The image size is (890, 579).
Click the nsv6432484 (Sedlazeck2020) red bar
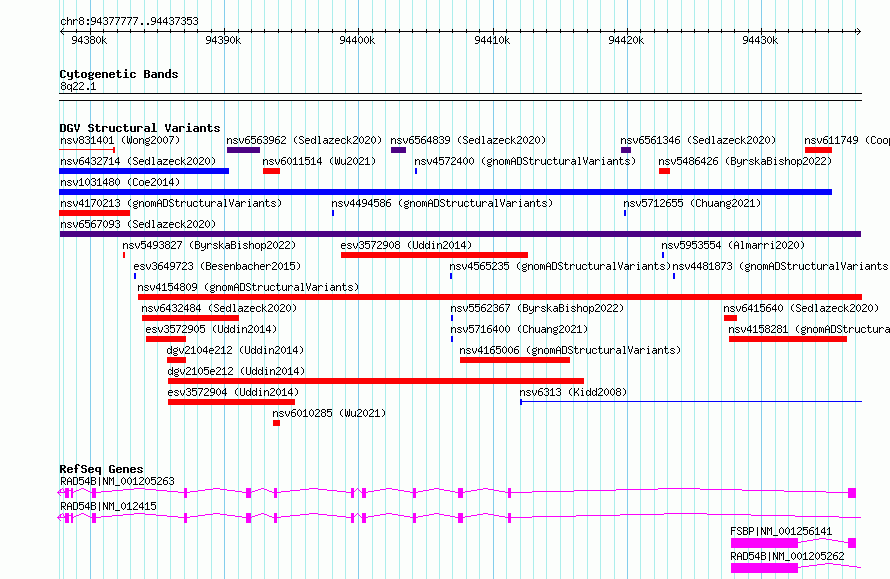(x=190, y=318)
